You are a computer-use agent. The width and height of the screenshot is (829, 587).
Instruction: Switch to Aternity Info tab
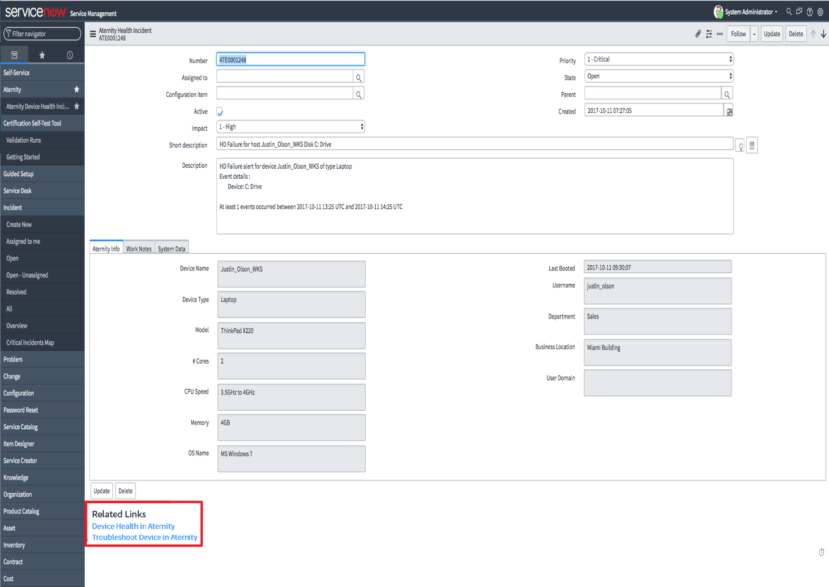click(106, 249)
